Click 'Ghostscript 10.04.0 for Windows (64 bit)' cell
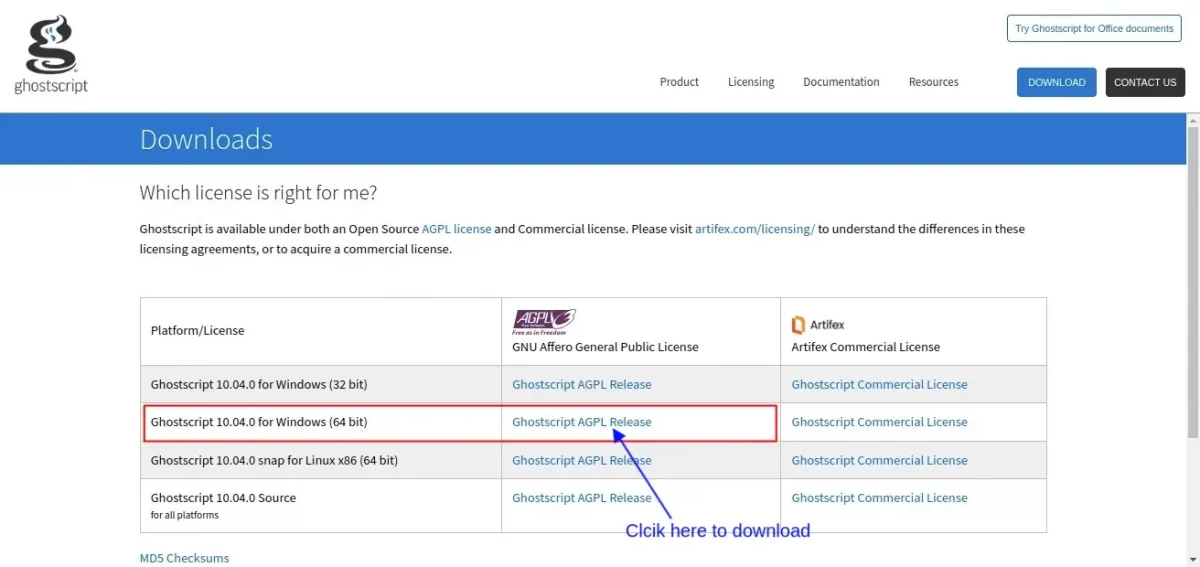1200x567 pixels. 321,422
